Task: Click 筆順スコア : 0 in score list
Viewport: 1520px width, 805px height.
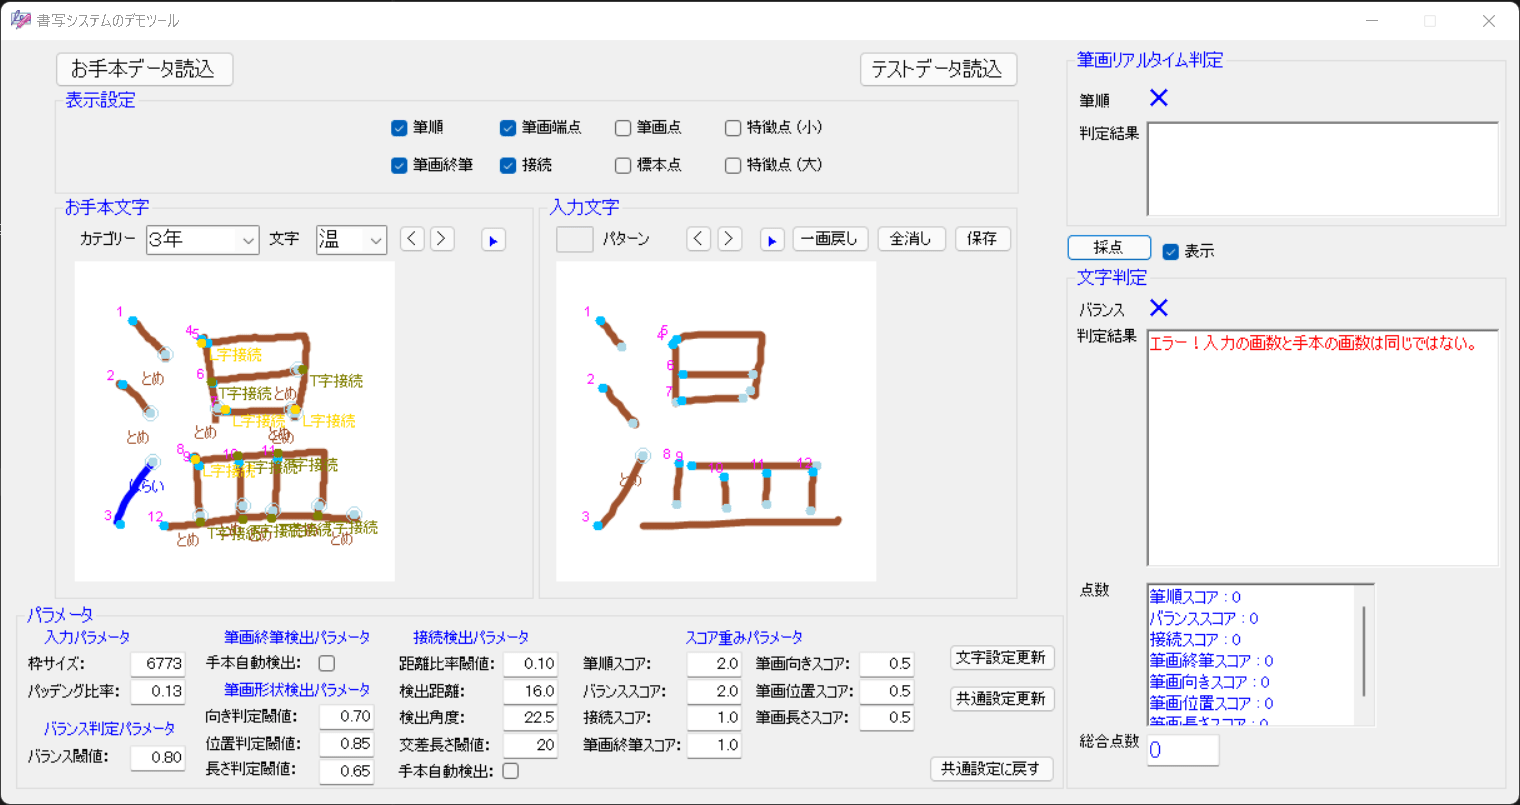Action: point(1195,597)
